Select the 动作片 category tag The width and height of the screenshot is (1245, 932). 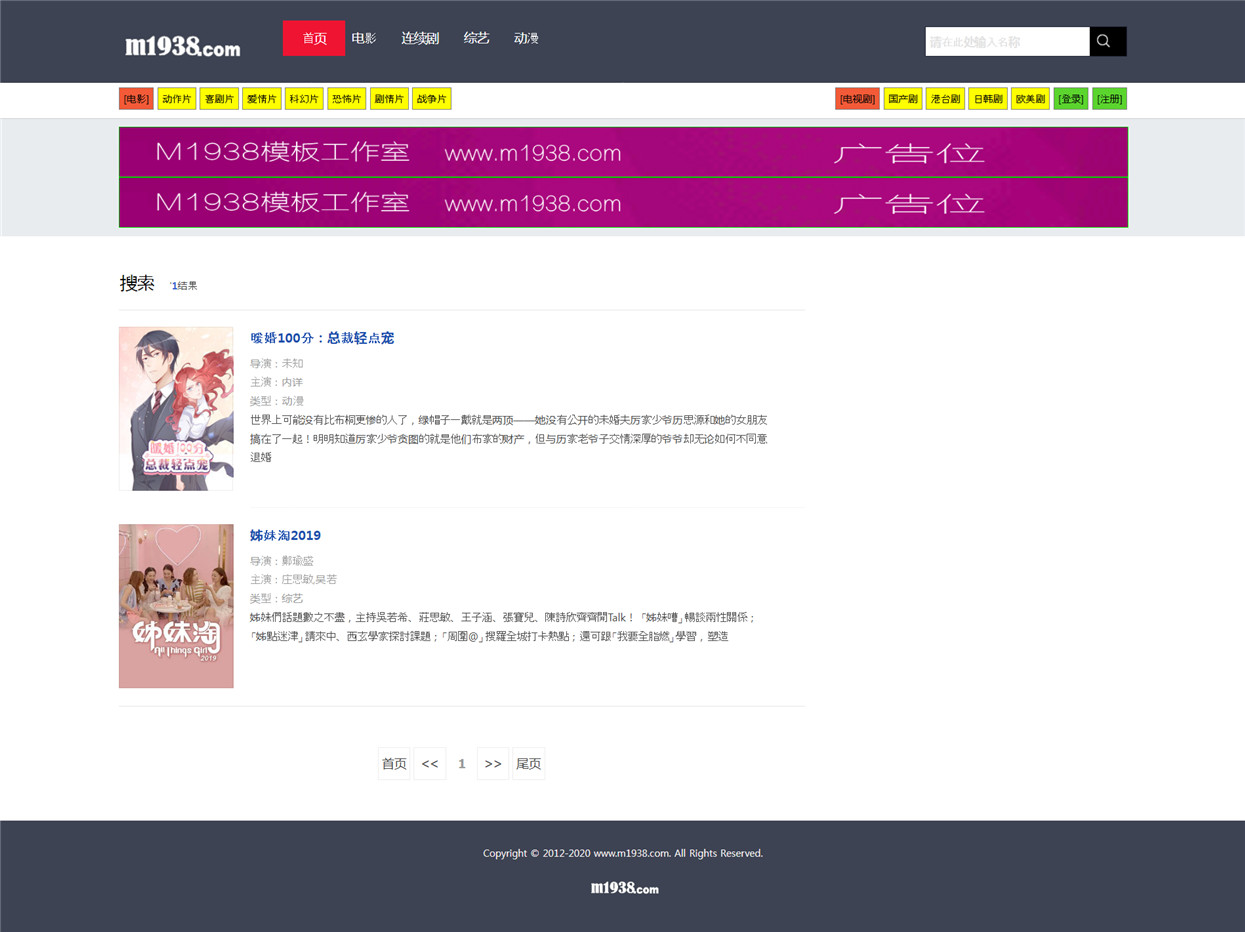point(177,99)
